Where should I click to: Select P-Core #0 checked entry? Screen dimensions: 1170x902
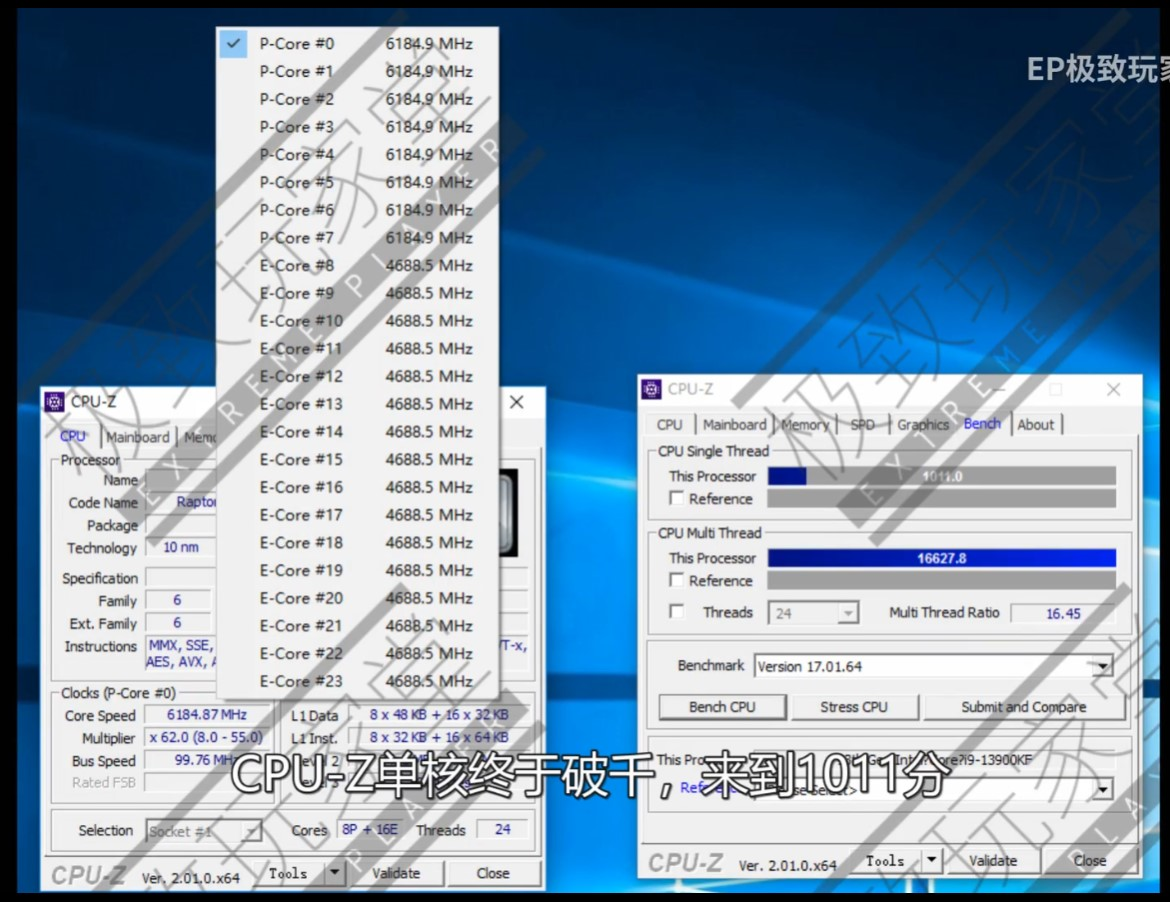pyautogui.click(x=357, y=44)
